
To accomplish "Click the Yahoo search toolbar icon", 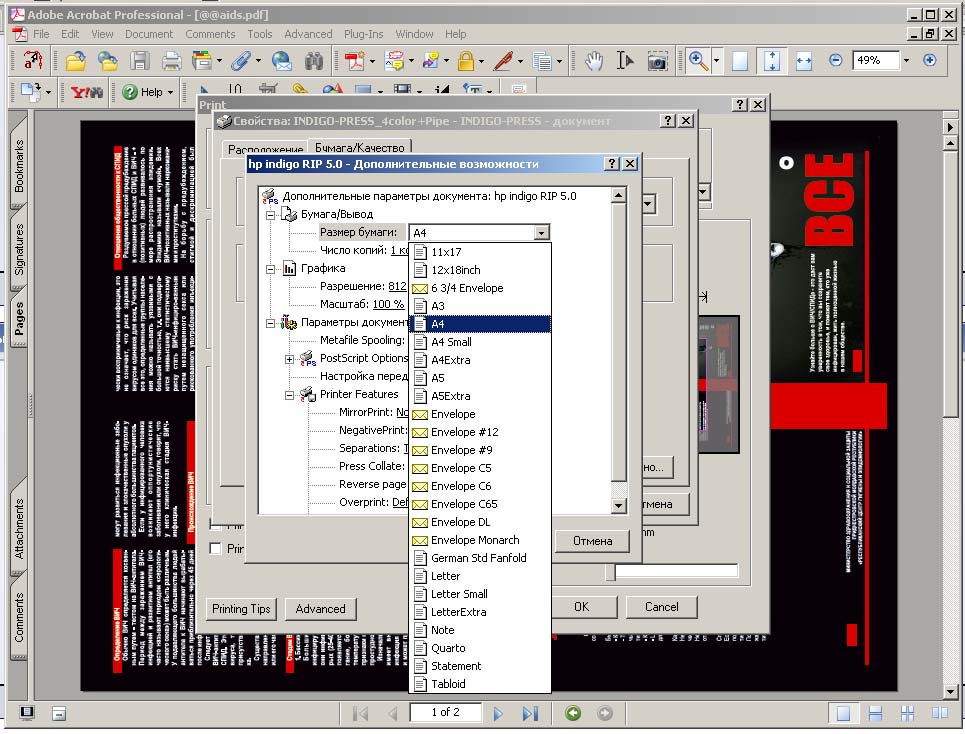I will 87,92.
